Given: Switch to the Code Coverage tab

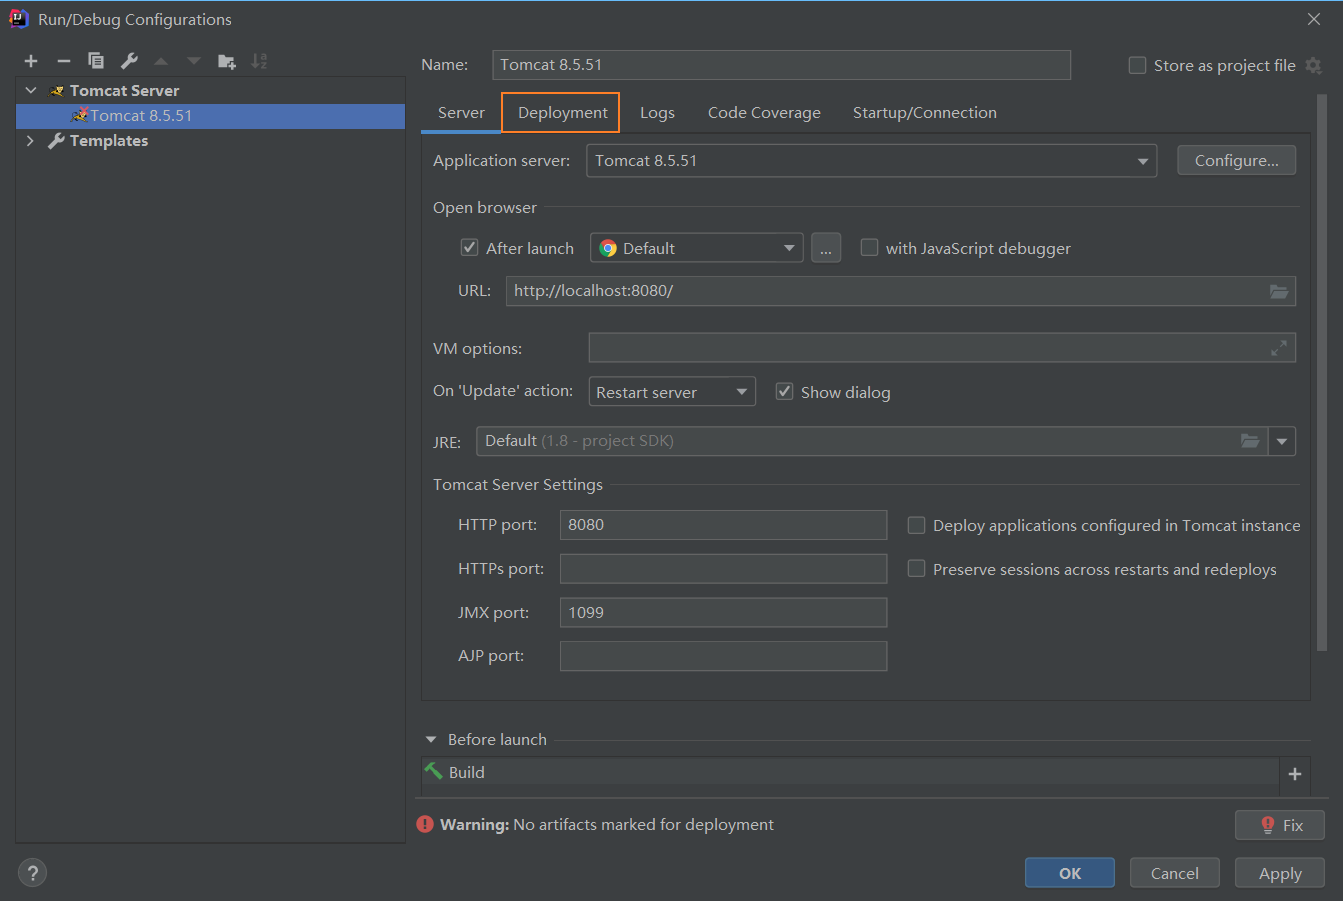Looking at the screenshot, I should coord(764,113).
